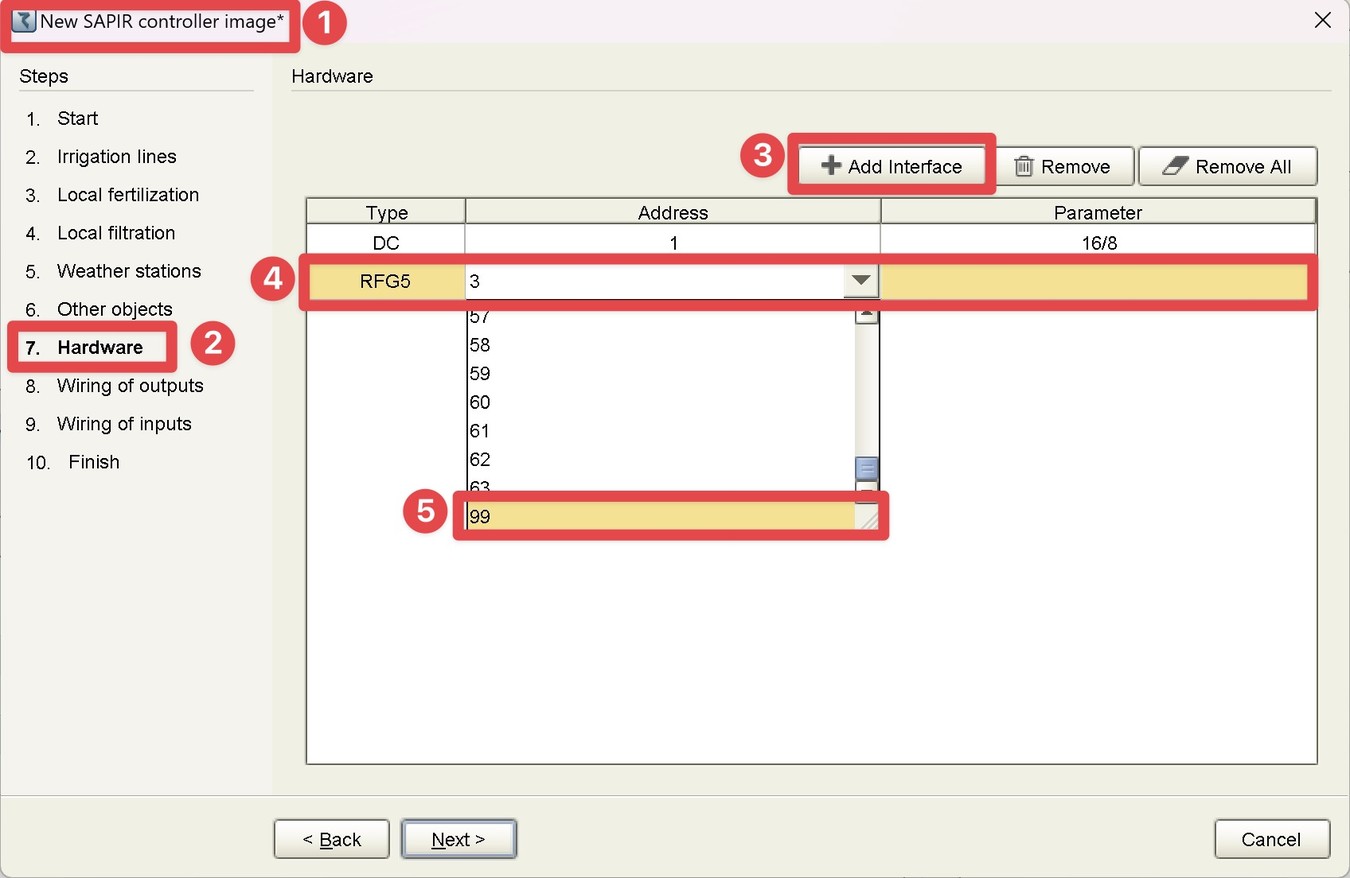Choose address 60 from the list
The width and height of the screenshot is (1350, 878).
pos(661,402)
